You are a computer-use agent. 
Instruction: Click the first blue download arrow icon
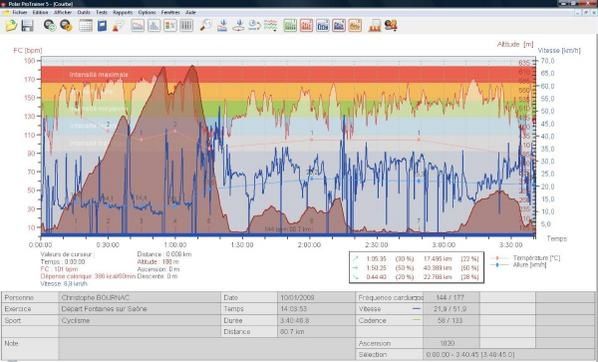pos(222,26)
